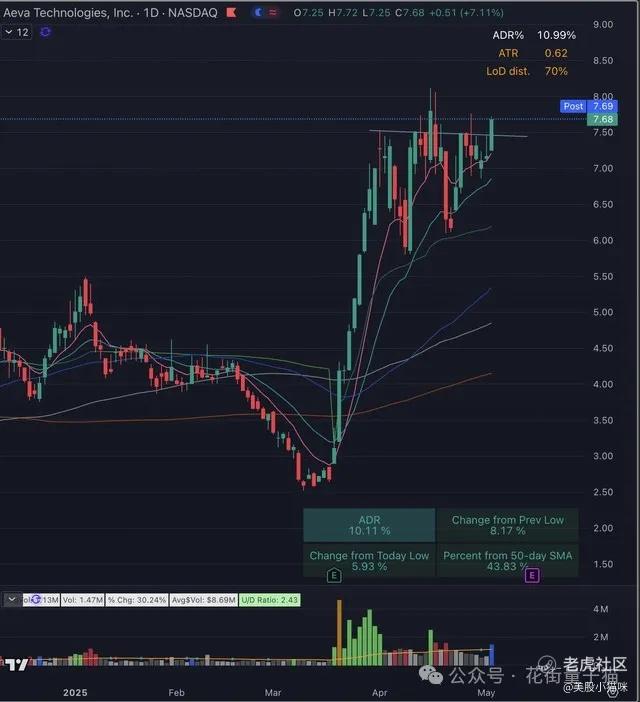Click the Change from Today Low cell
This screenshot has height=702, width=640.
click(x=369, y=561)
